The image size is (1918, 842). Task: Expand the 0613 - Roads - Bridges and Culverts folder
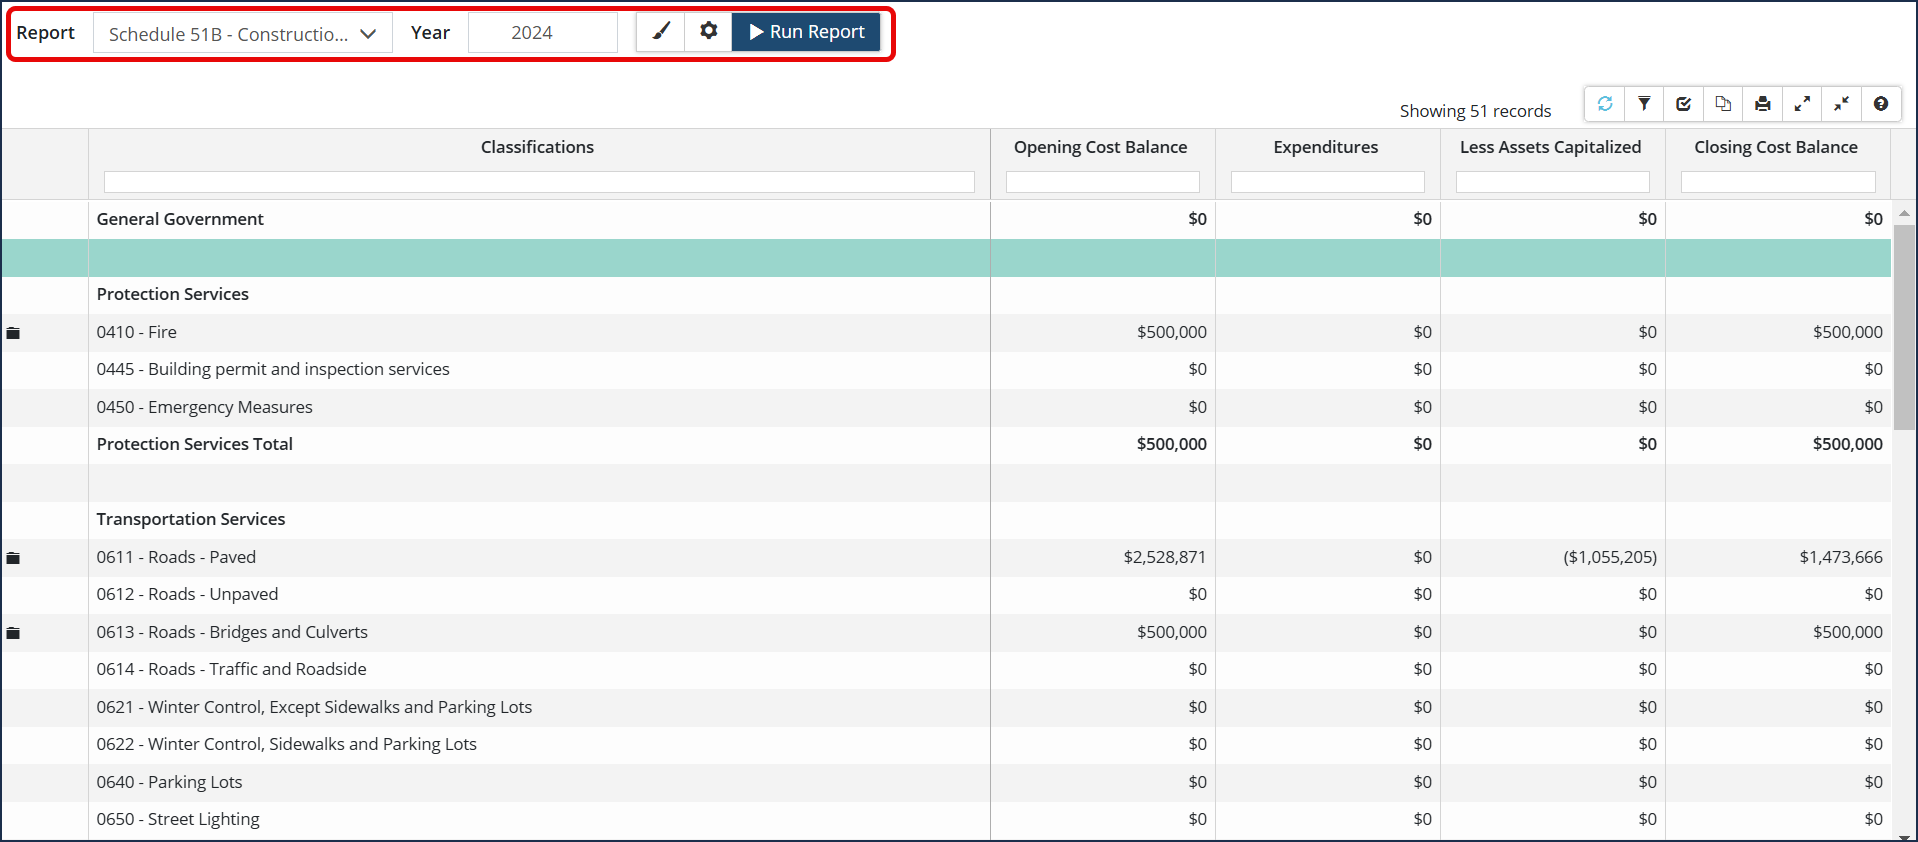(13, 633)
